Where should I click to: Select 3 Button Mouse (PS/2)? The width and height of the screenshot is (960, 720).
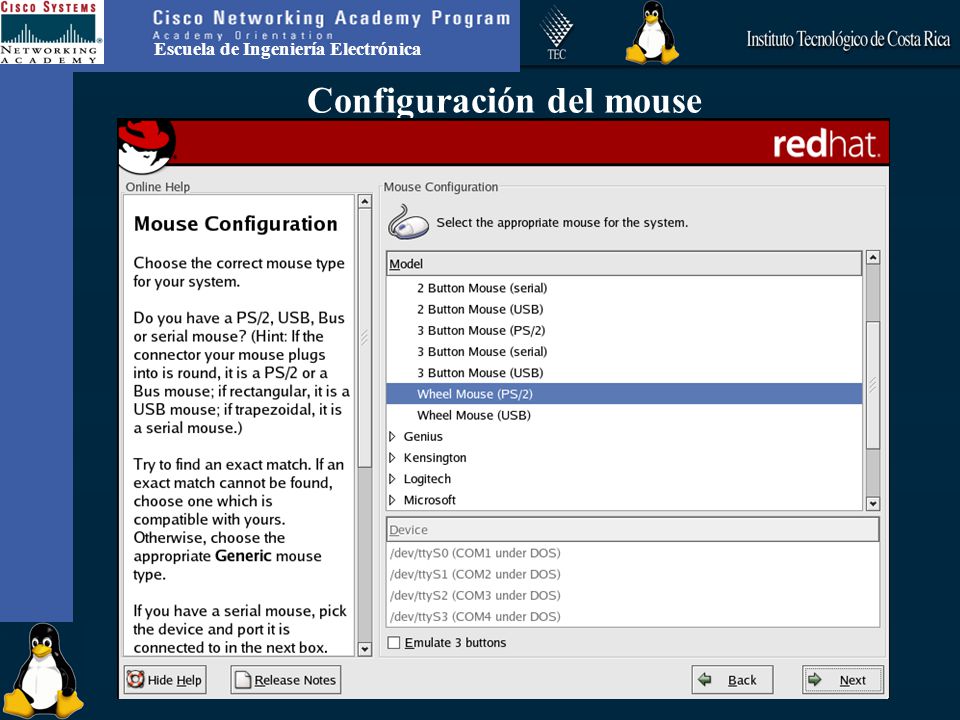[624, 331]
